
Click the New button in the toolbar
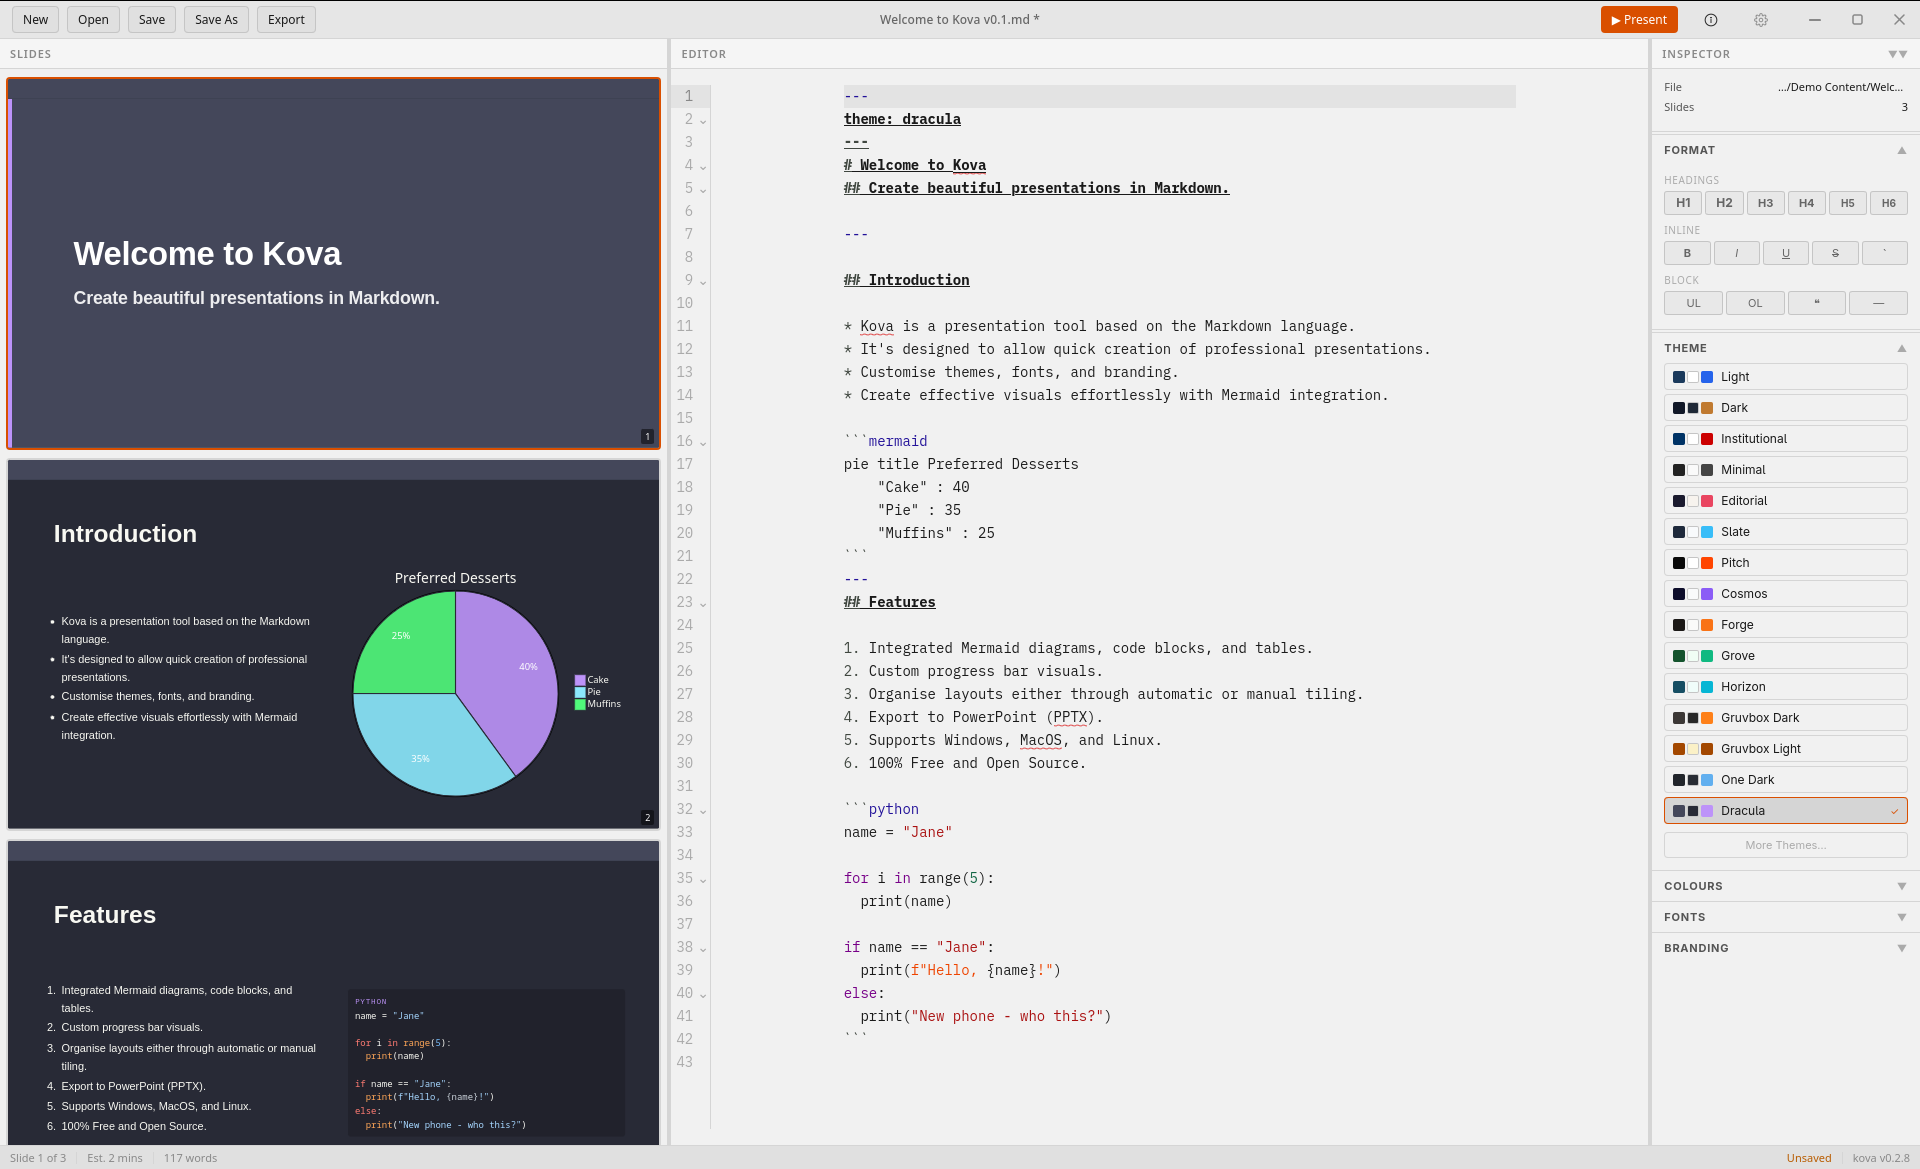pyautogui.click(x=36, y=20)
